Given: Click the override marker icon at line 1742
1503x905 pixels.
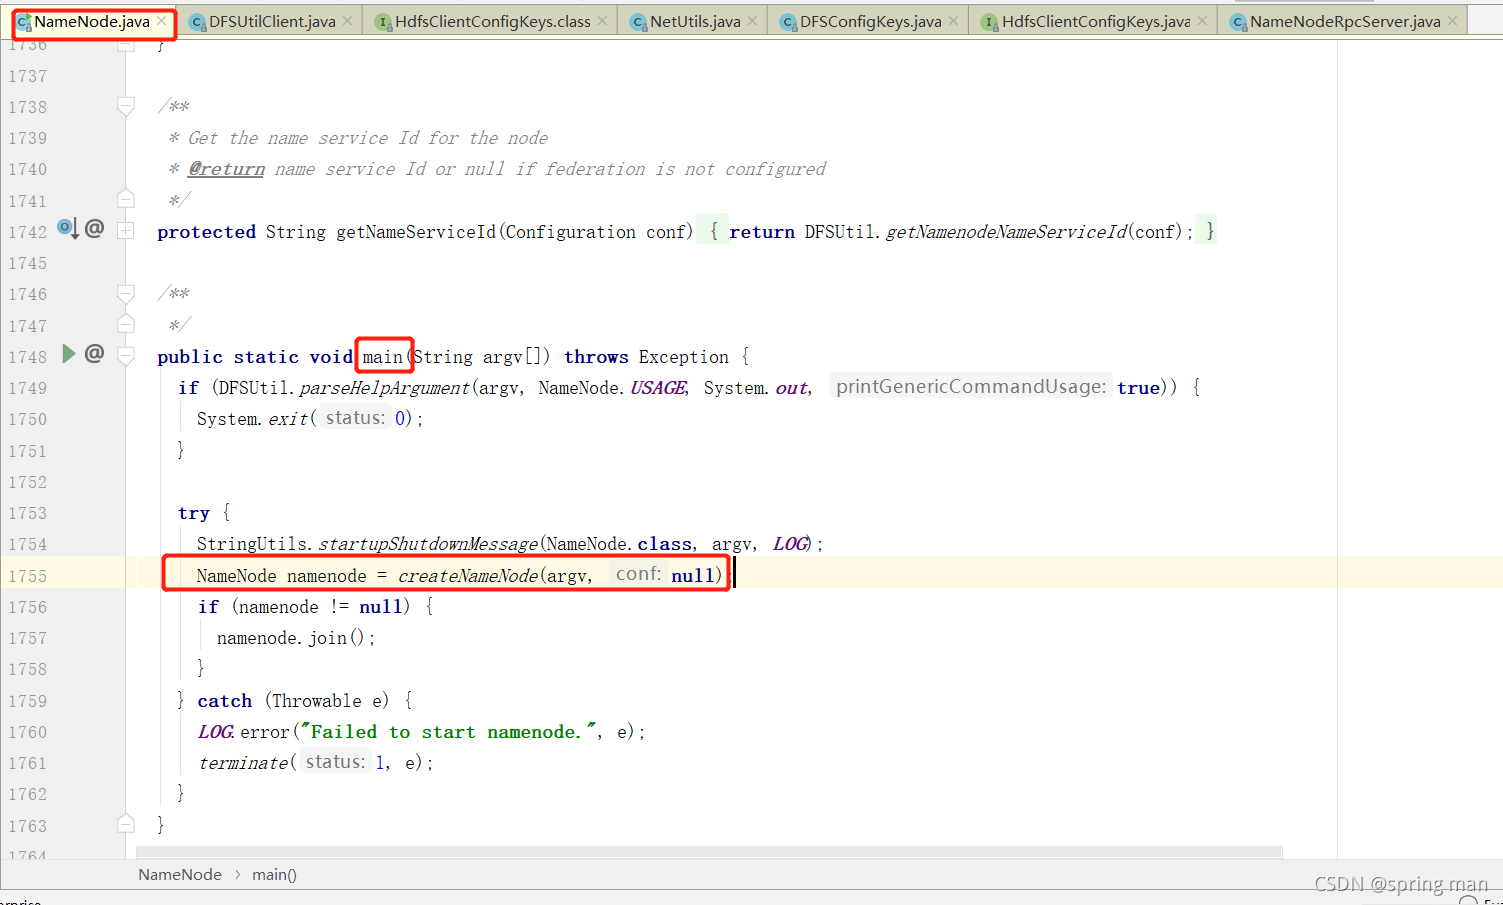Looking at the screenshot, I should [67, 229].
